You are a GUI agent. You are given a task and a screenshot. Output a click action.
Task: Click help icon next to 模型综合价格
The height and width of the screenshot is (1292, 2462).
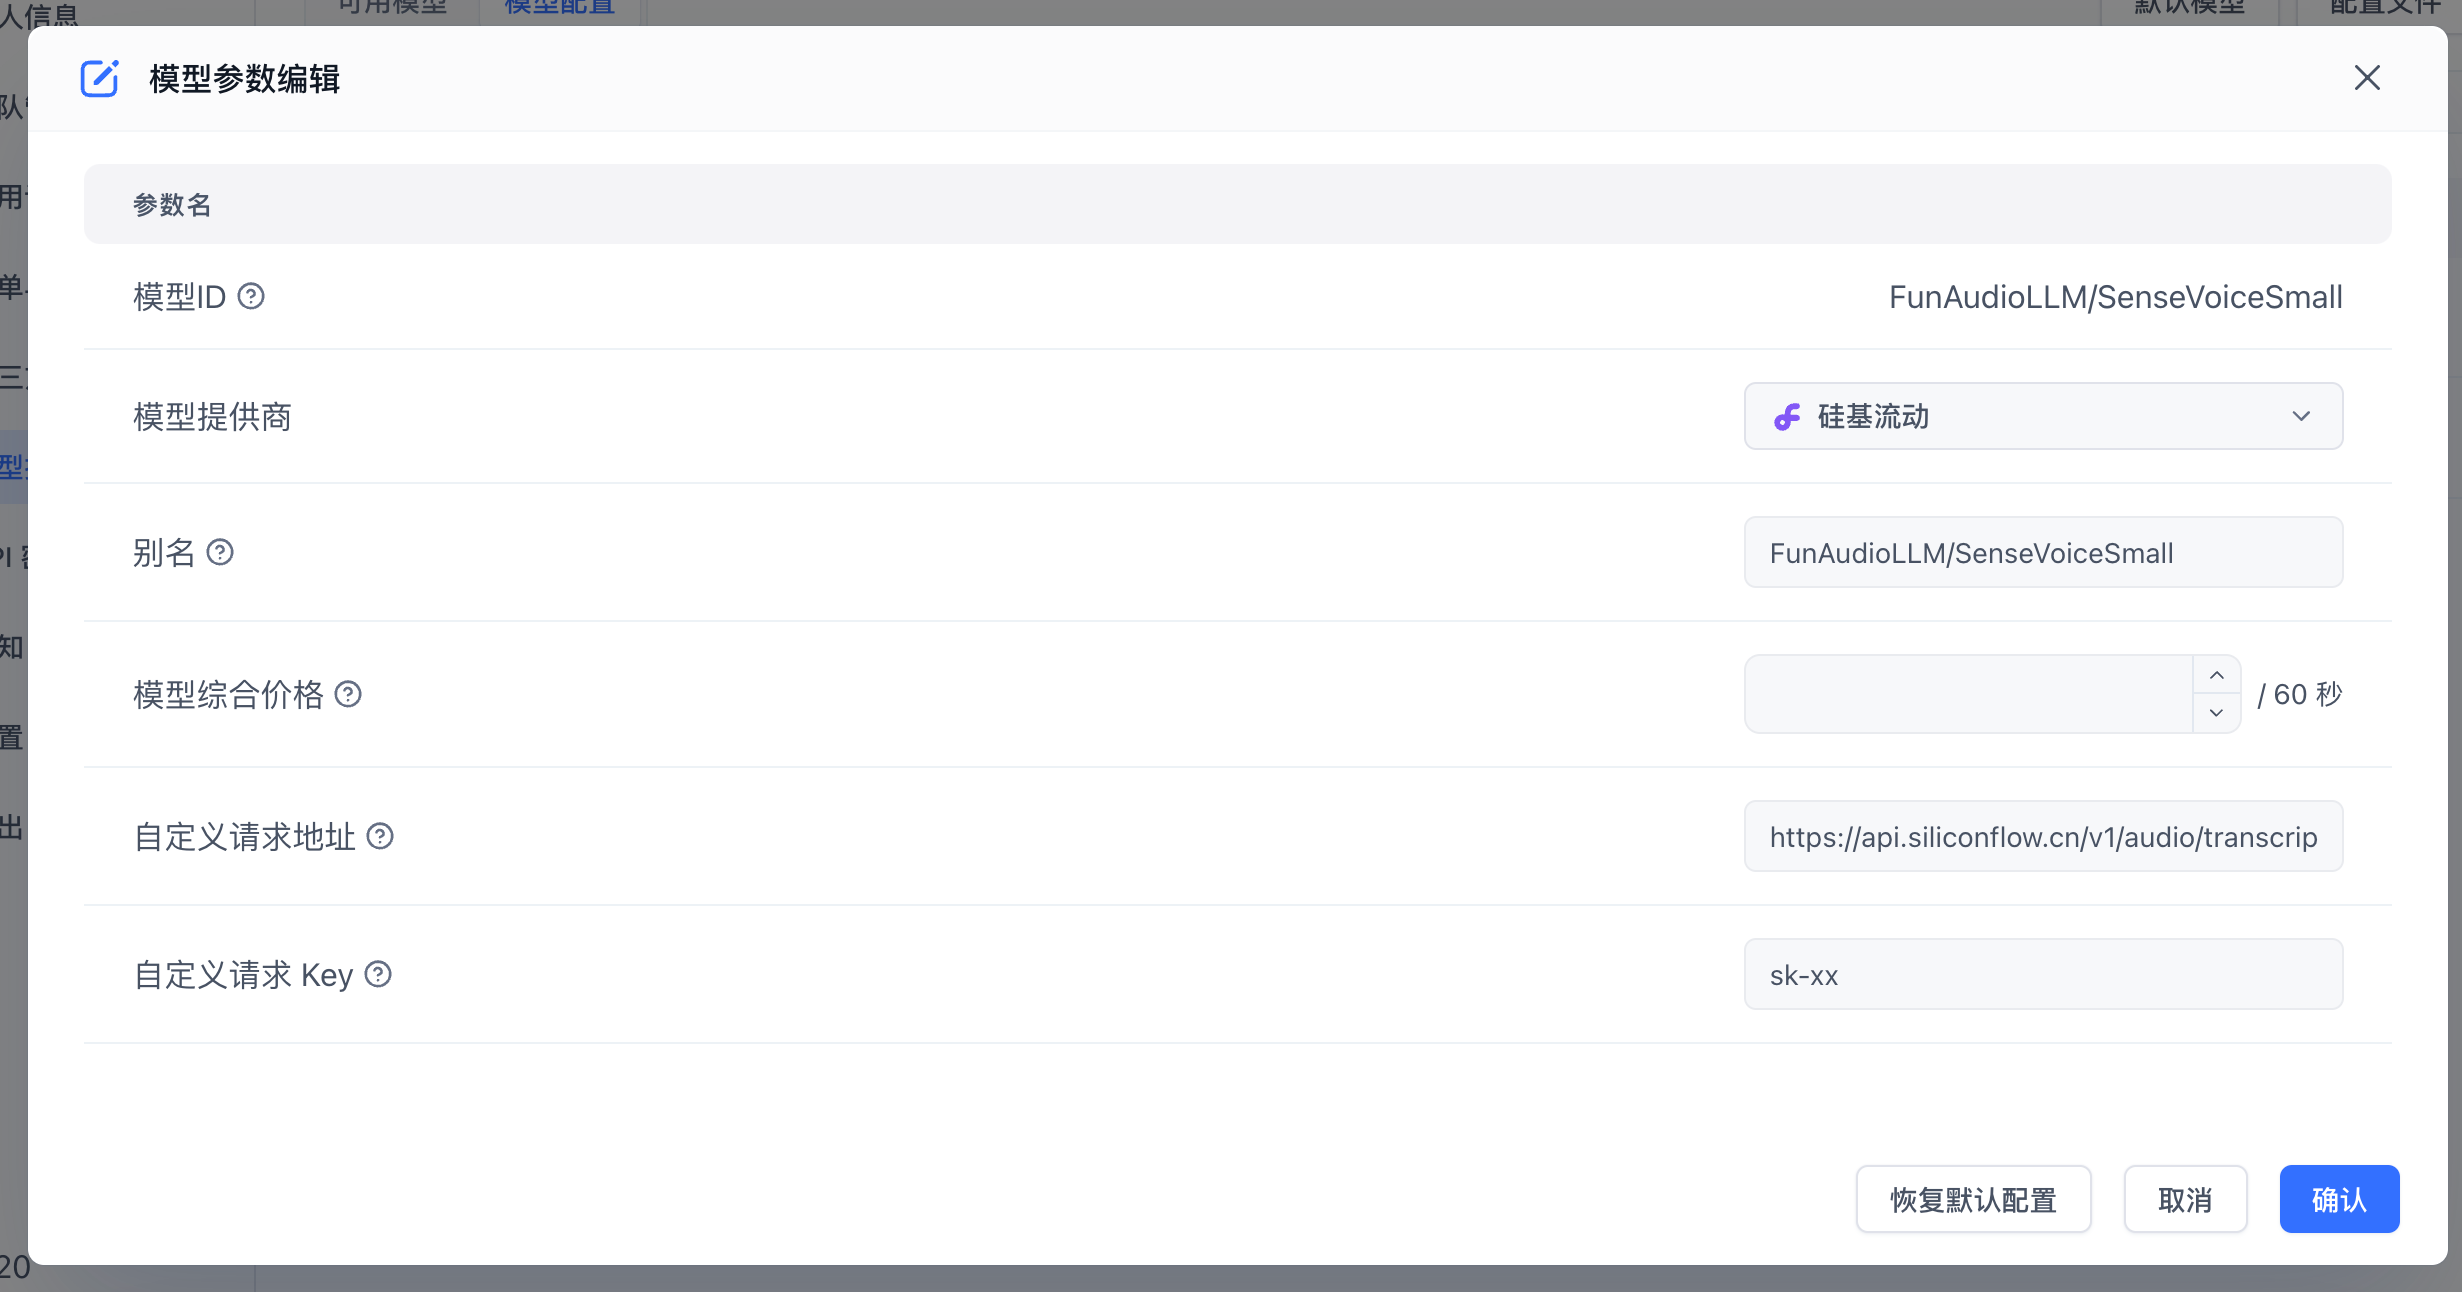[348, 694]
